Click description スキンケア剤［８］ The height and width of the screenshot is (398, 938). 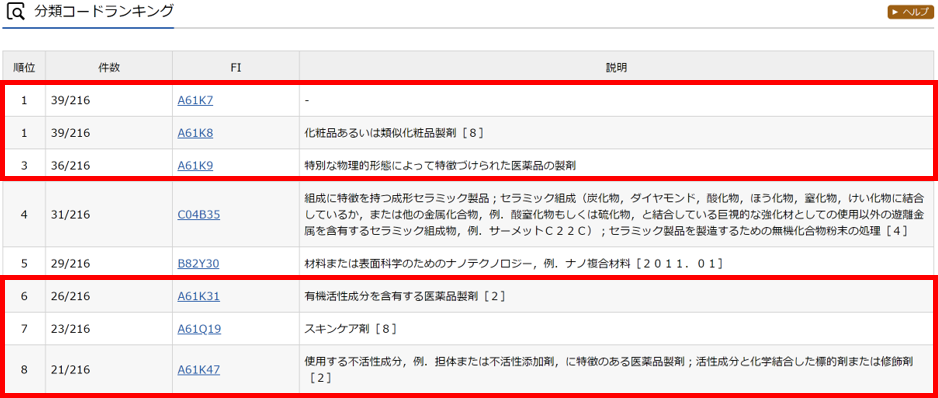tap(351, 328)
